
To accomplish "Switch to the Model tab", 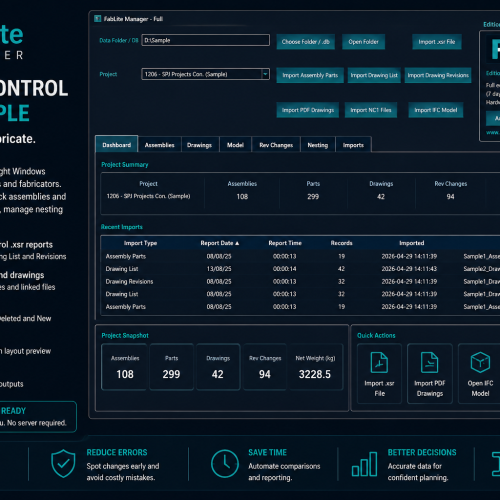I will 235,145.
